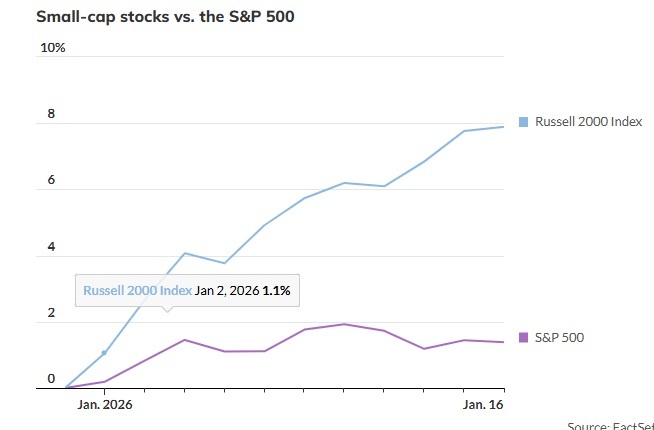
Task: Click the 8 y-axis label
Action: [51, 114]
